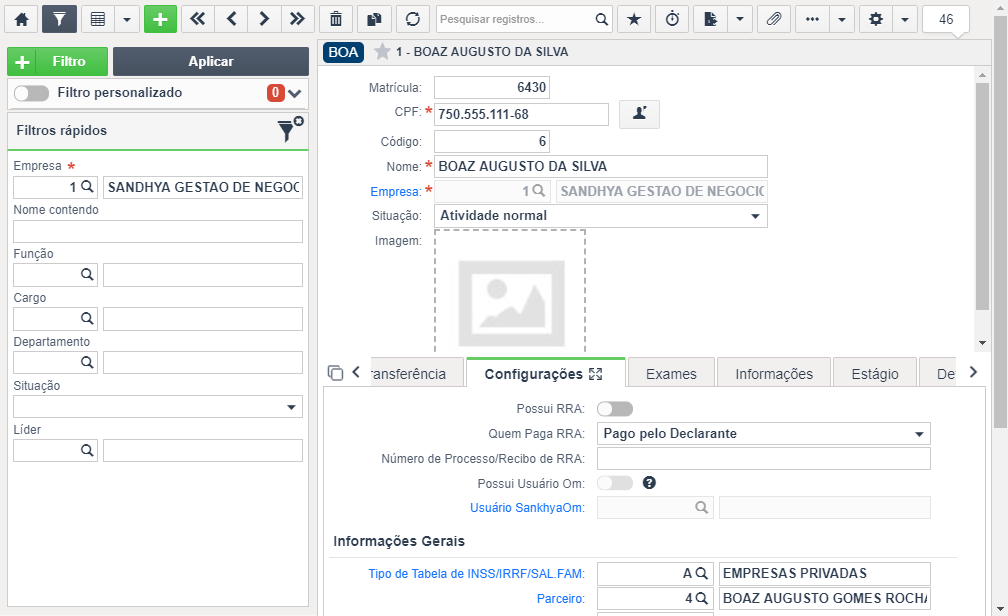This screenshot has height=616, width=1008.
Task: Switch to the Exames tab
Action: tap(671, 374)
